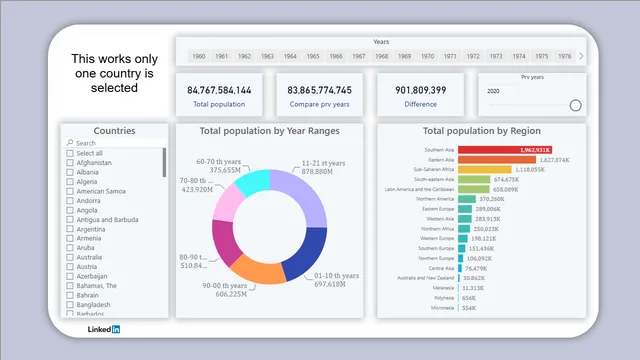The height and width of the screenshot is (360, 640).
Task: Tick the Austria checkbox
Action: (70, 267)
